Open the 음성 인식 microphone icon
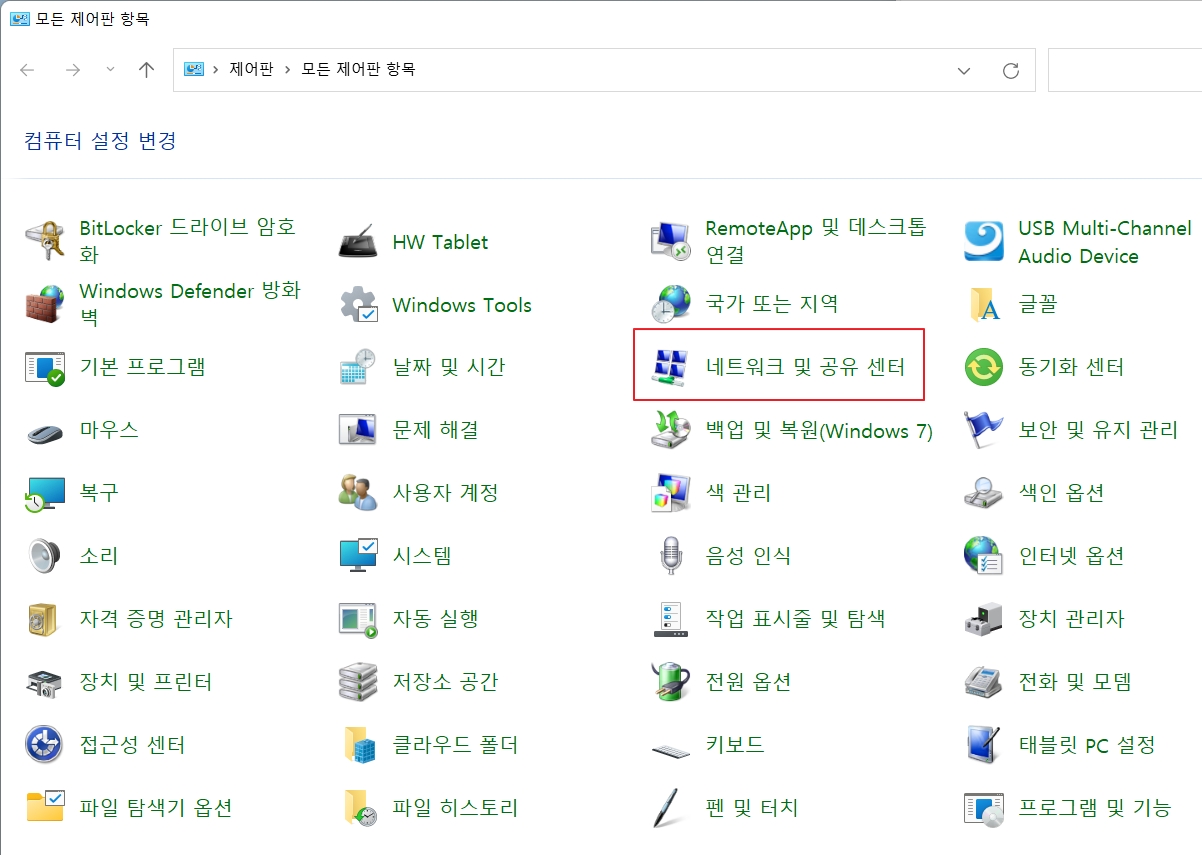This screenshot has width=1202, height=855. 671,556
